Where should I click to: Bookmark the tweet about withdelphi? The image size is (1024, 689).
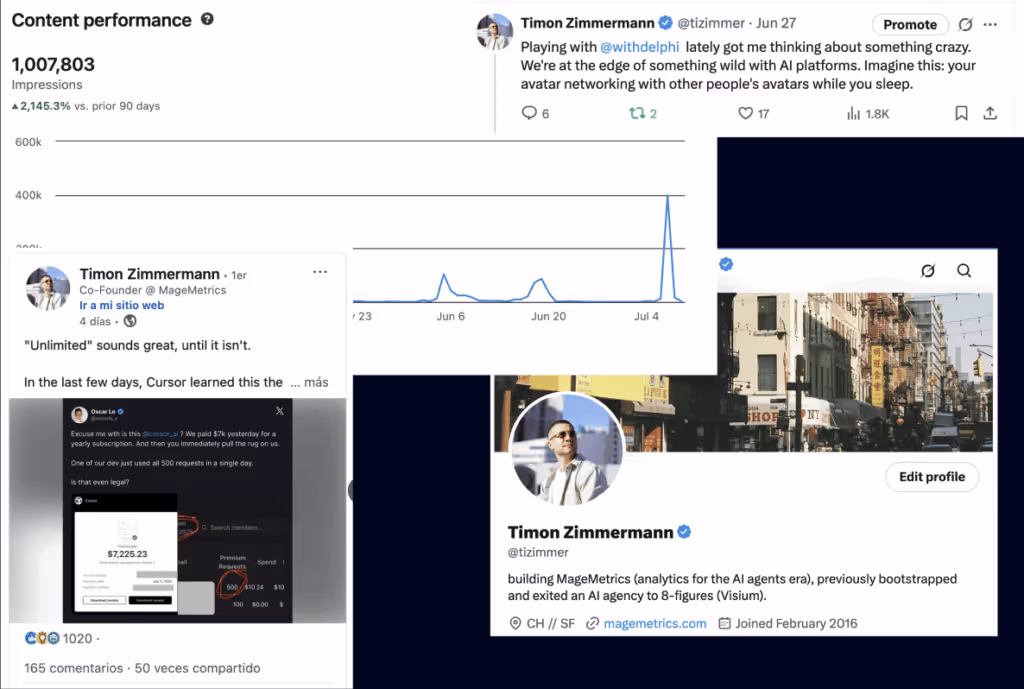pyautogui.click(x=961, y=113)
